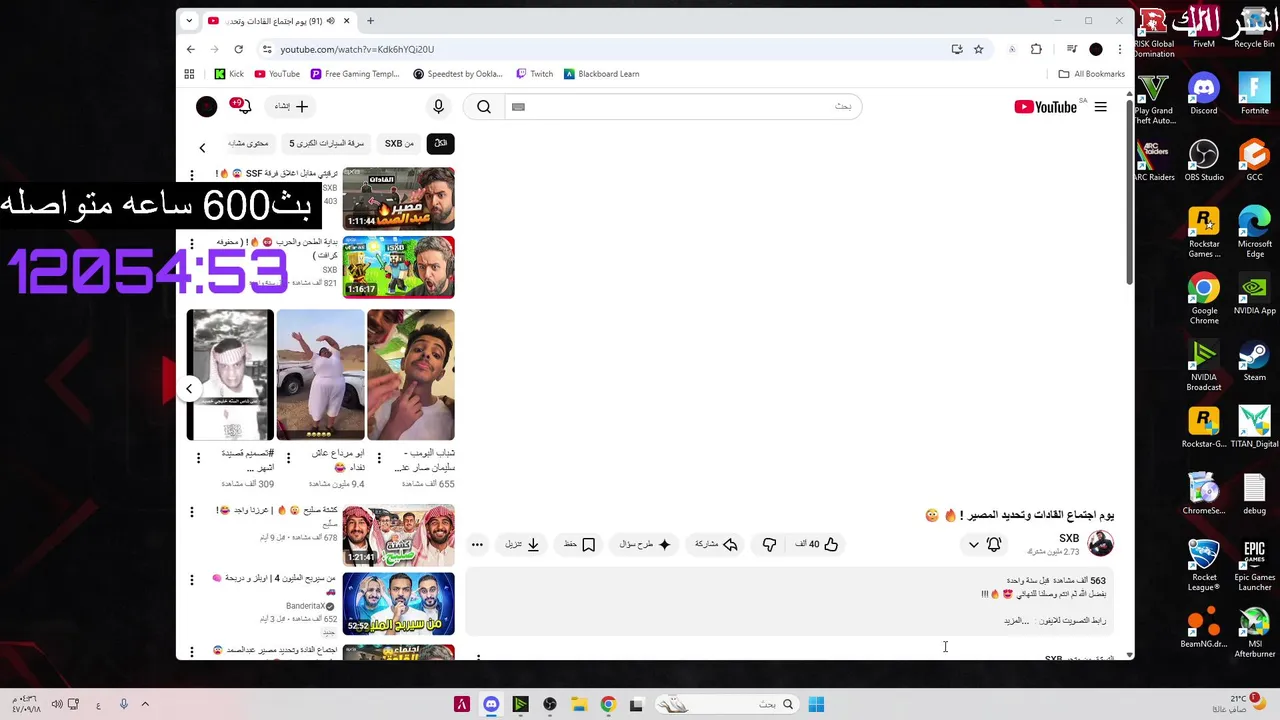Open OBS Studio desktop shortcut
This screenshot has height=720, width=1280.
1204,160
